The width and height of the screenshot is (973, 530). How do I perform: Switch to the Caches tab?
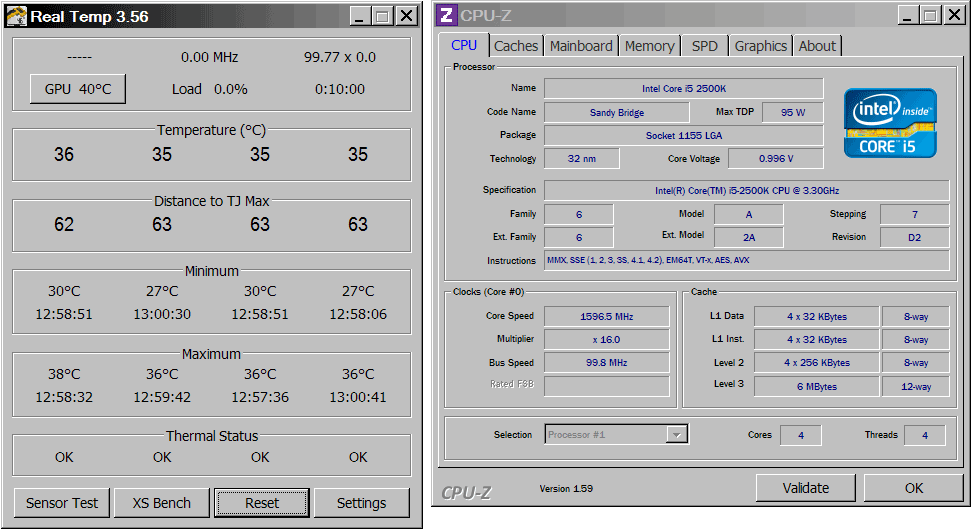point(516,46)
